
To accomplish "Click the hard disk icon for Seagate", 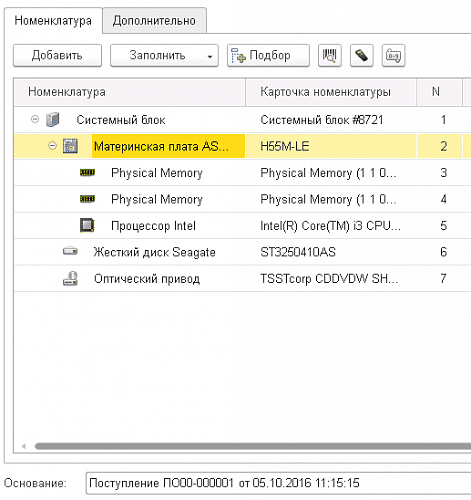I will pyautogui.click(x=70, y=251).
